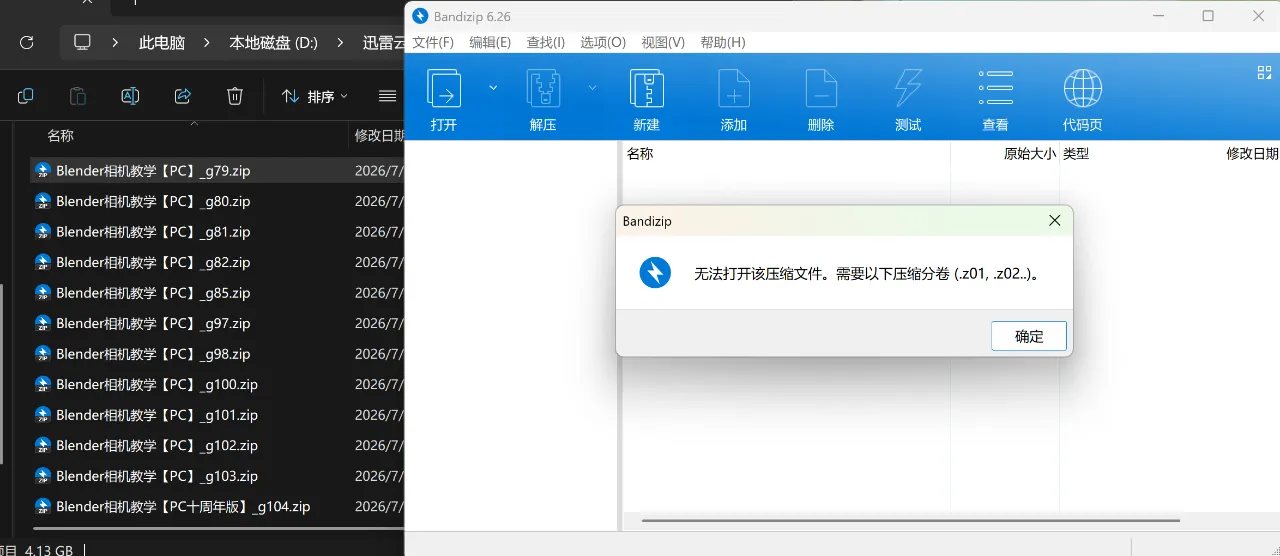
Task: Select file Blender相机教学【PC】_g80.zip
Action: click(x=153, y=201)
